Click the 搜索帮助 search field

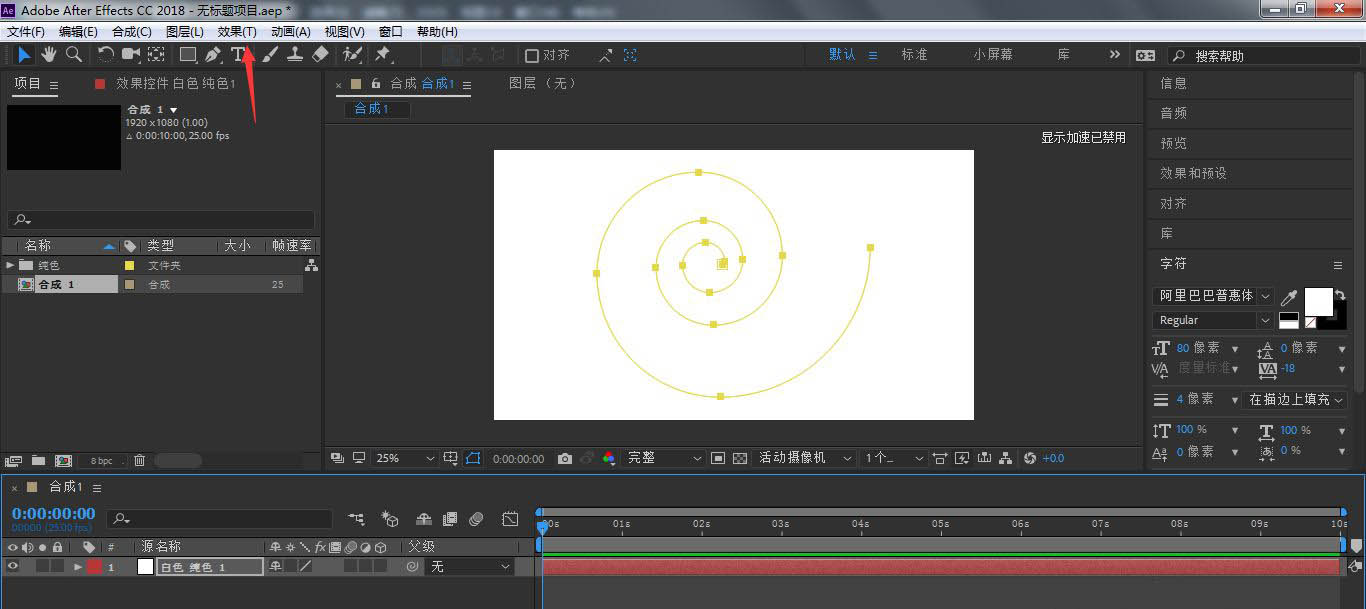click(1265, 56)
